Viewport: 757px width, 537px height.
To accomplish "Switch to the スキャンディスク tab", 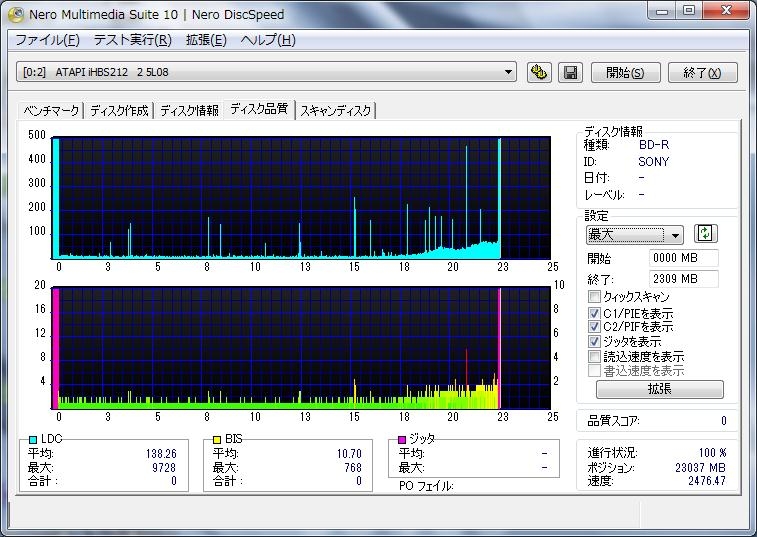I will [x=336, y=111].
